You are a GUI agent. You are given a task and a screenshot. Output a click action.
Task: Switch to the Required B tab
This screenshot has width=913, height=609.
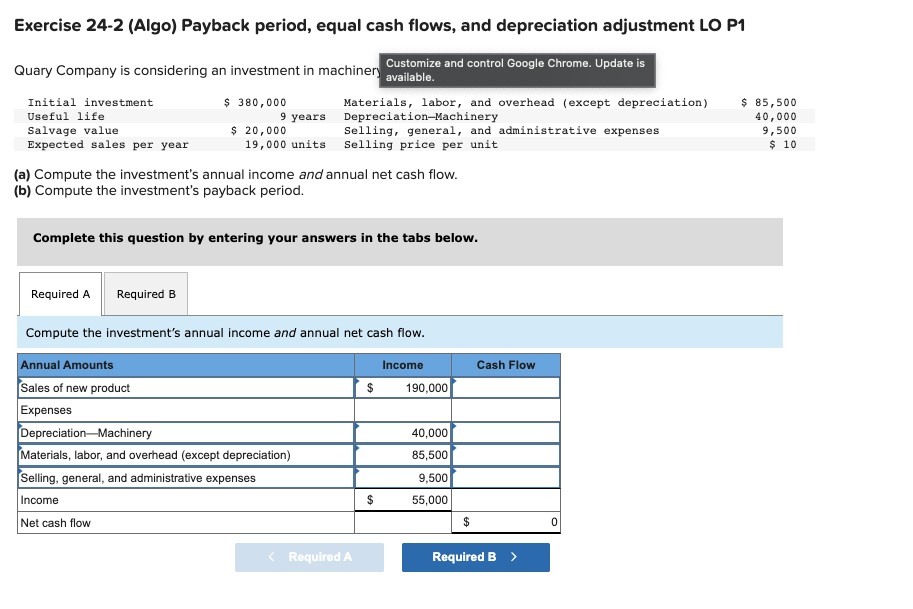click(x=145, y=293)
